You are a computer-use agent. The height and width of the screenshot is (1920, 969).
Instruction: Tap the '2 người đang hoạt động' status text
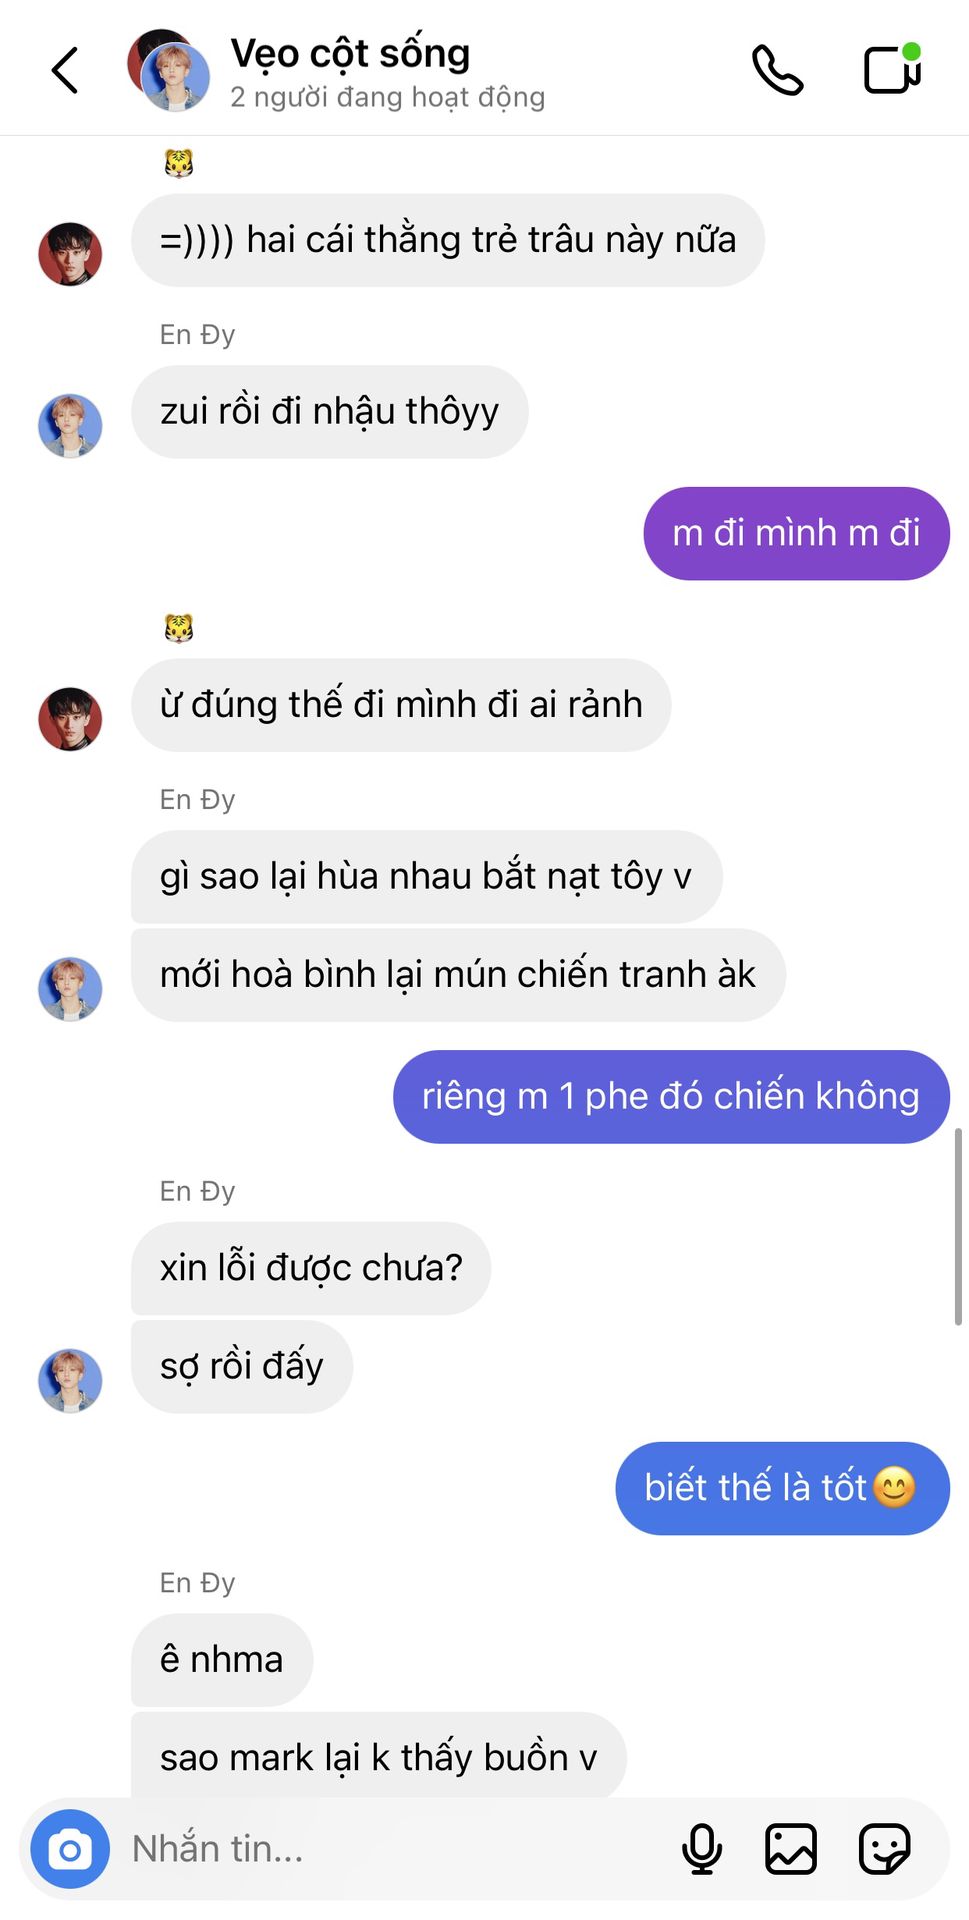pos(388,97)
